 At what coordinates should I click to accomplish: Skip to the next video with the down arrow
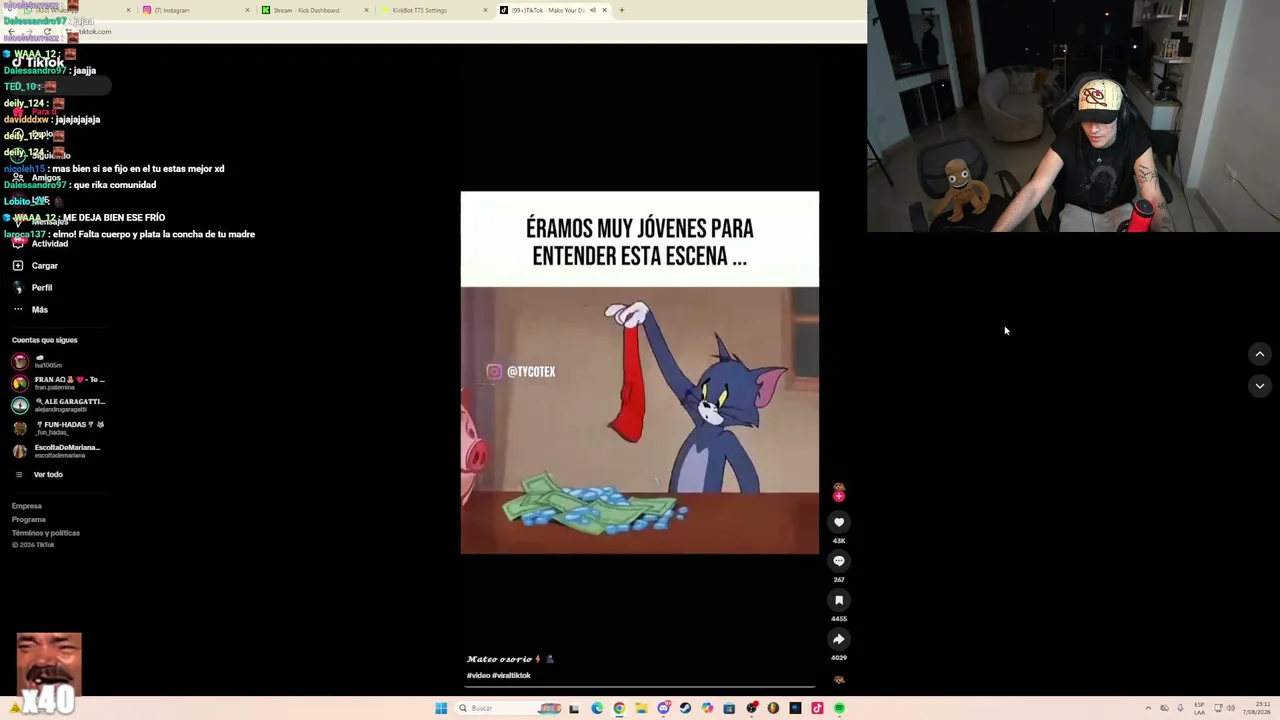coord(1260,386)
